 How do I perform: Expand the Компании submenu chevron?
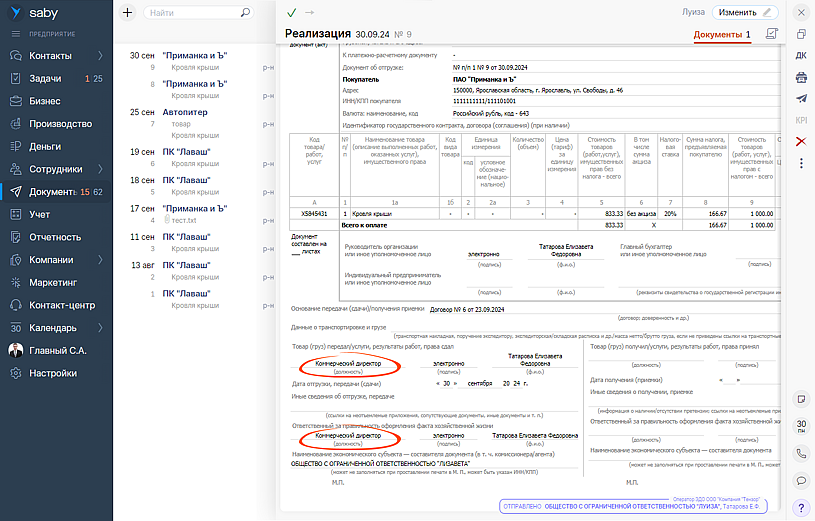[100, 260]
